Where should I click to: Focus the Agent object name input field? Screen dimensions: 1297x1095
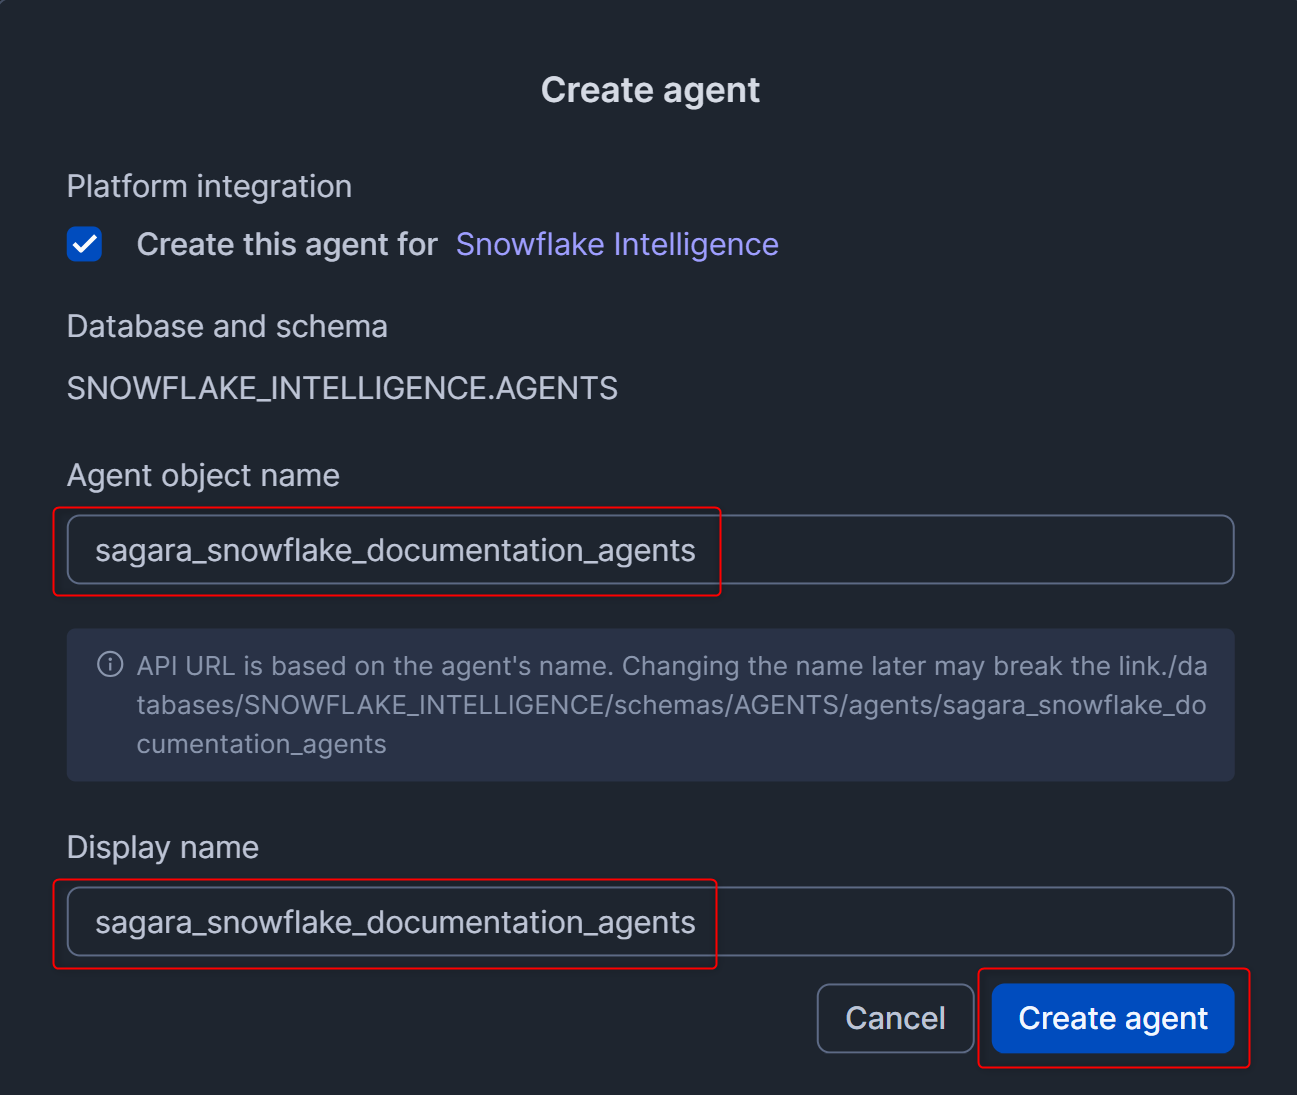tap(650, 549)
